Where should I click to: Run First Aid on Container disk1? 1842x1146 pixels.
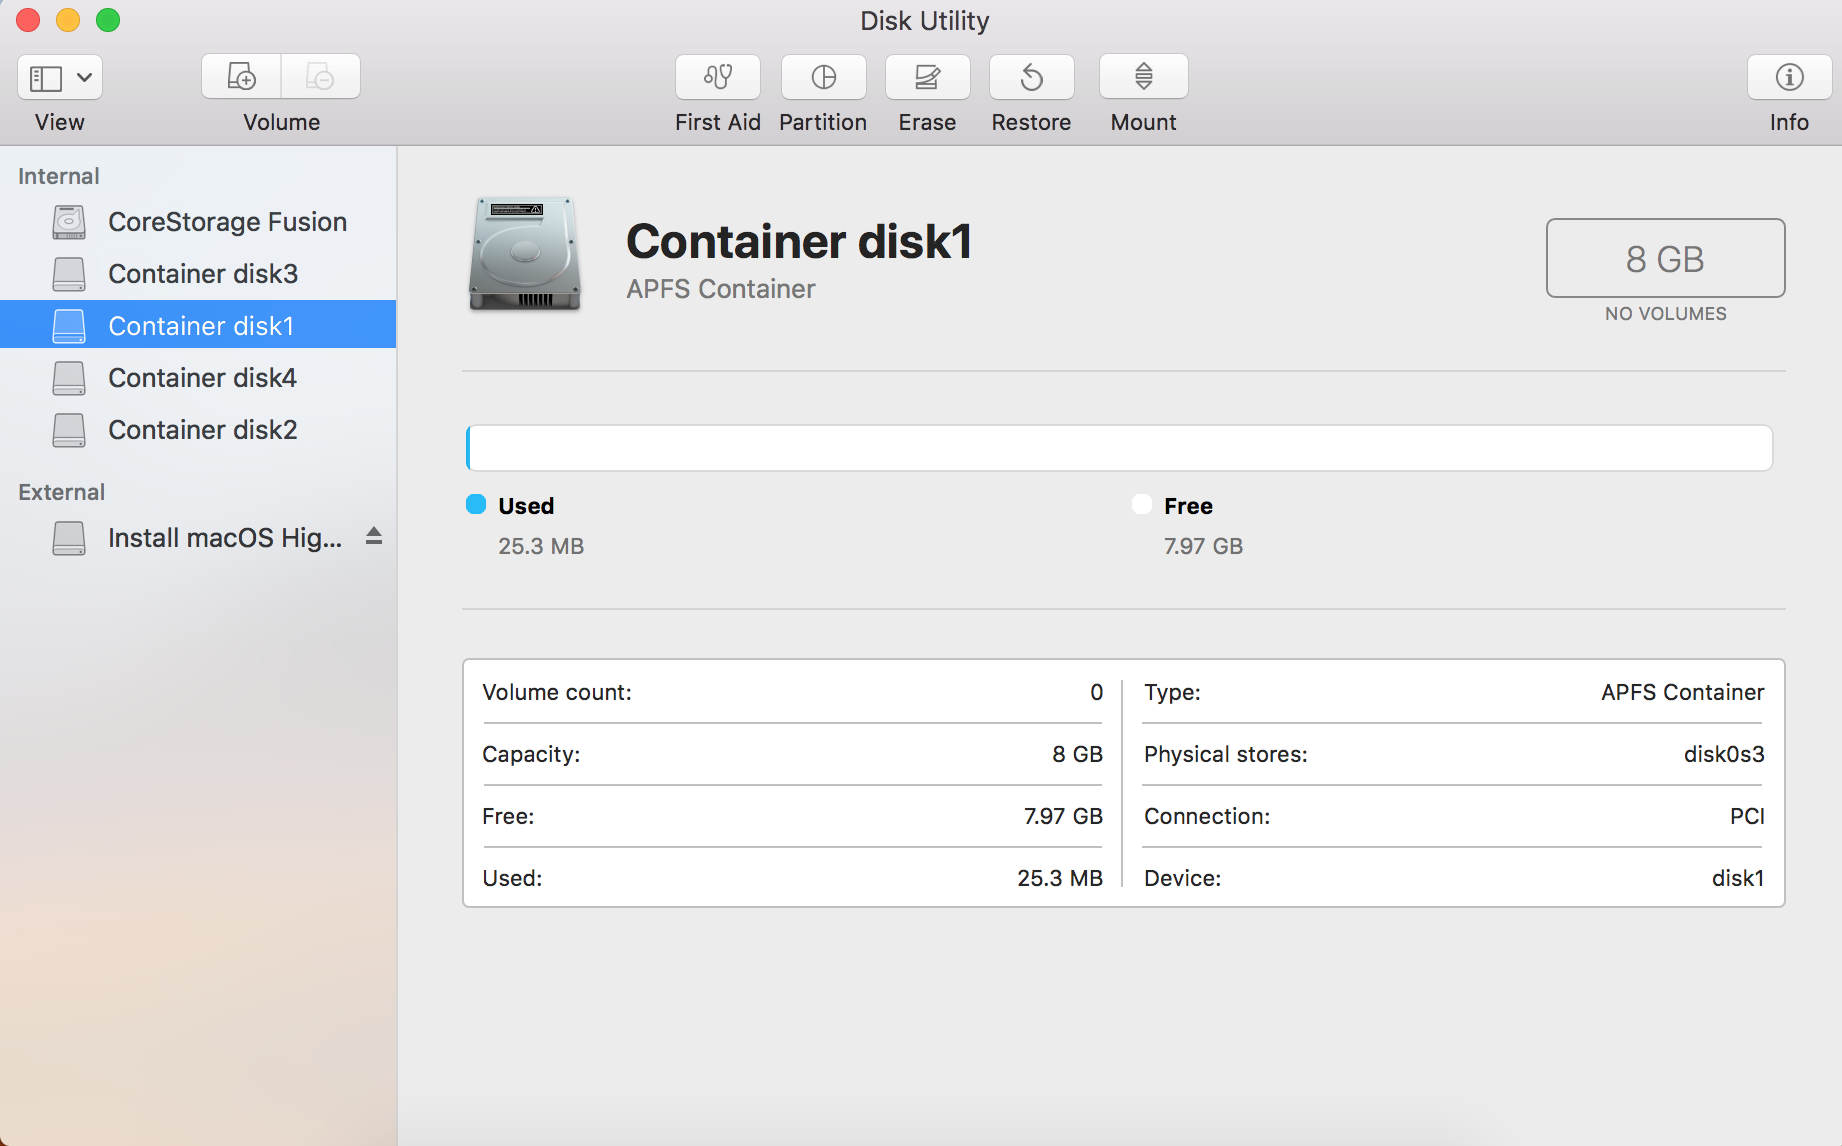(x=717, y=77)
